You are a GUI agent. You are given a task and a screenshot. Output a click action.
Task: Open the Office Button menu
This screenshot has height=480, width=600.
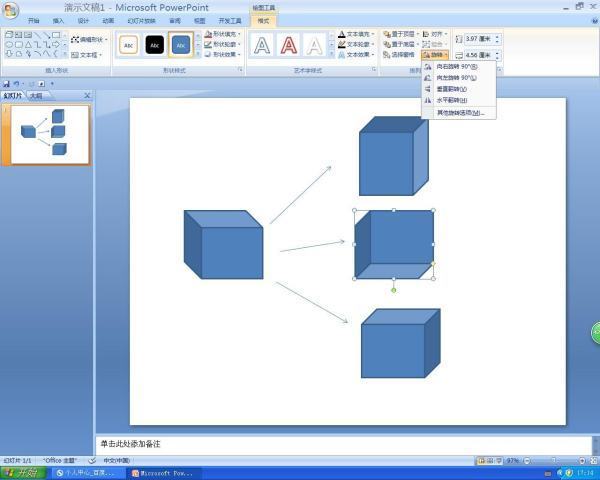[x=10, y=10]
